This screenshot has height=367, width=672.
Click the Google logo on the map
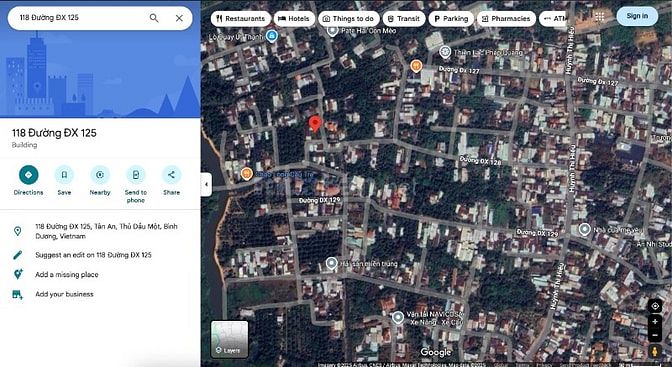[436, 352]
